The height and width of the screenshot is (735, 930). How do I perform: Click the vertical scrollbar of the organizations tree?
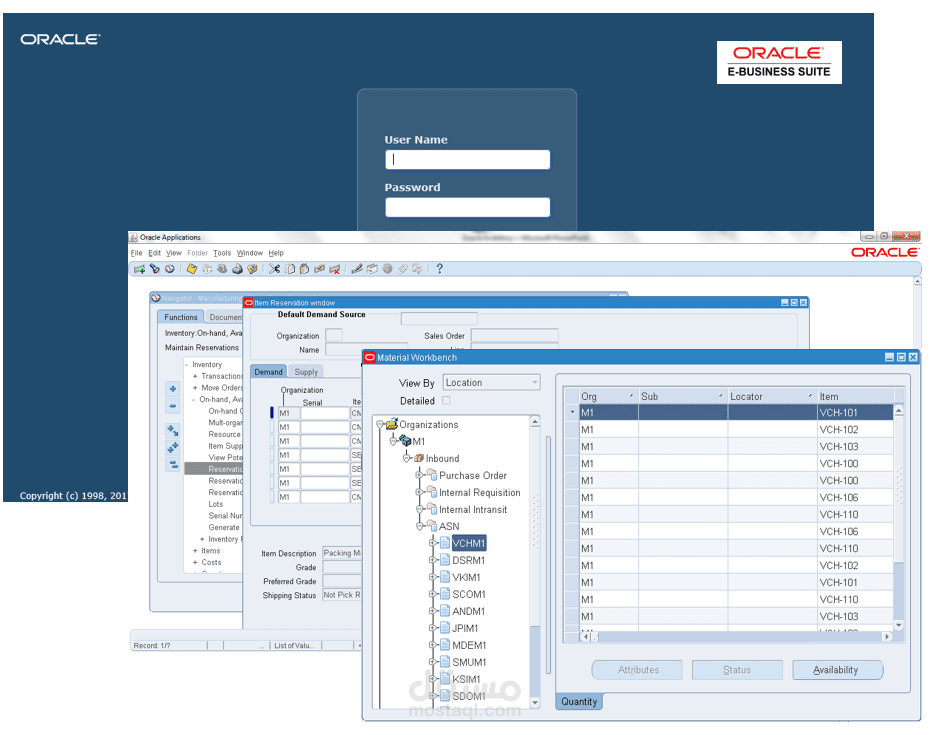pos(535,561)
